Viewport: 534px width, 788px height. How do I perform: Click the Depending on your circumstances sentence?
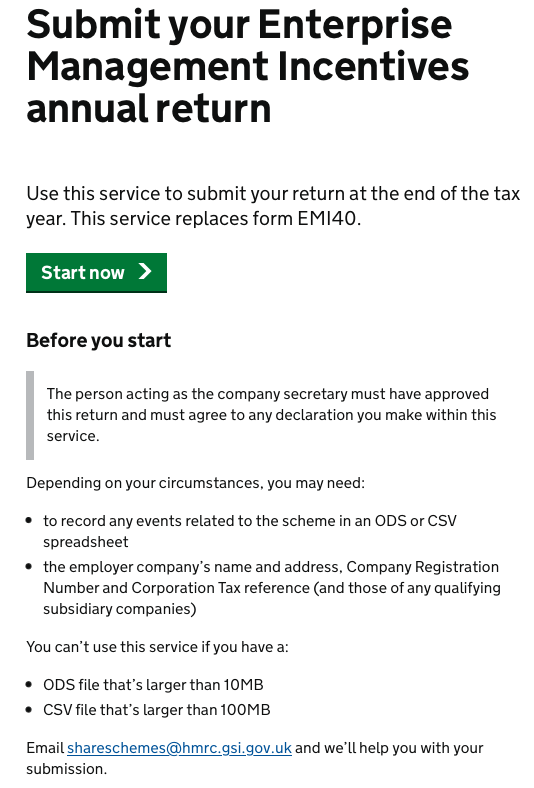[x=195, y=483]
